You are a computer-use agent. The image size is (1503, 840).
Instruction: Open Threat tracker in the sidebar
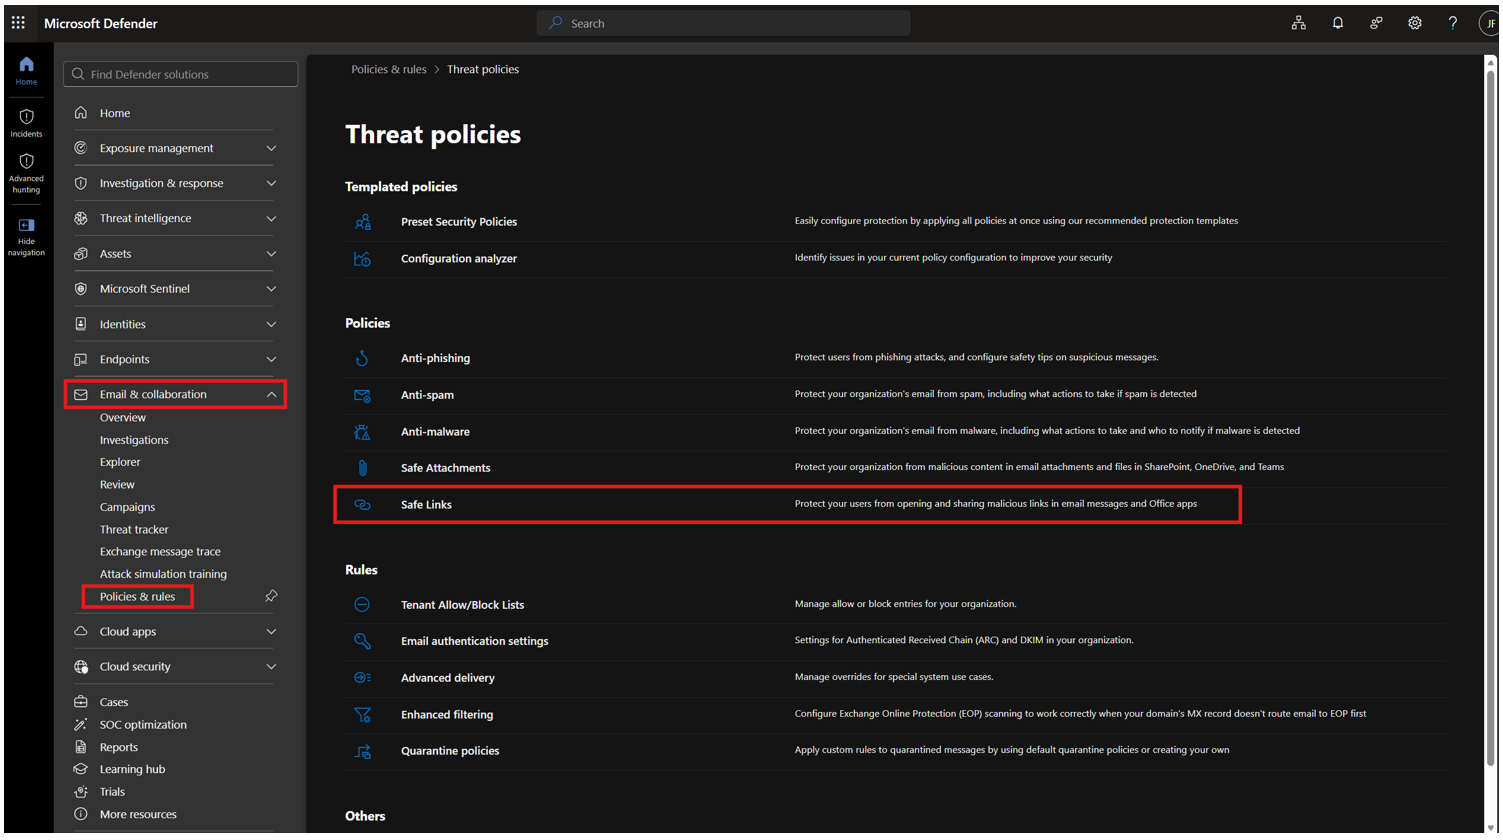pos(134,529)
